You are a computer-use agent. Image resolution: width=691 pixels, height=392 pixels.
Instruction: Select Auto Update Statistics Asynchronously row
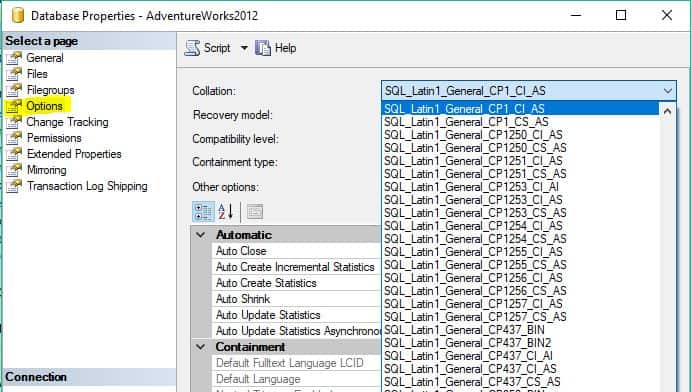[296, 331]
